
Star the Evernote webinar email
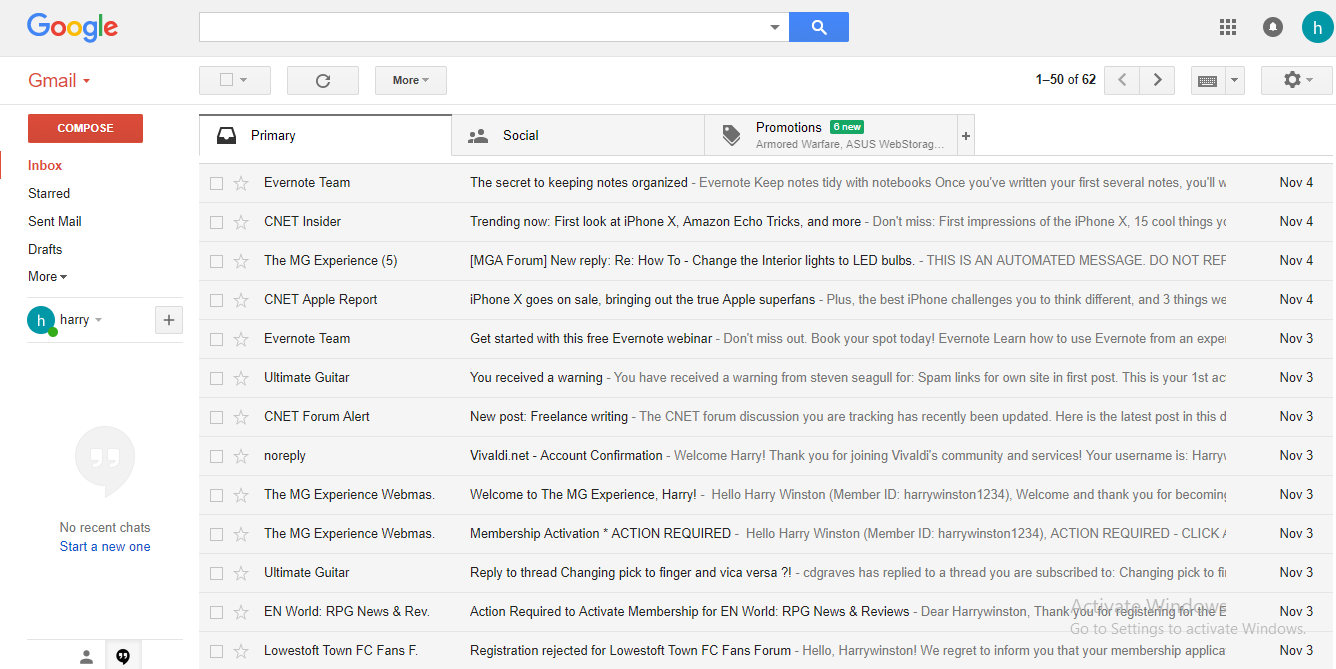point(240,339)
